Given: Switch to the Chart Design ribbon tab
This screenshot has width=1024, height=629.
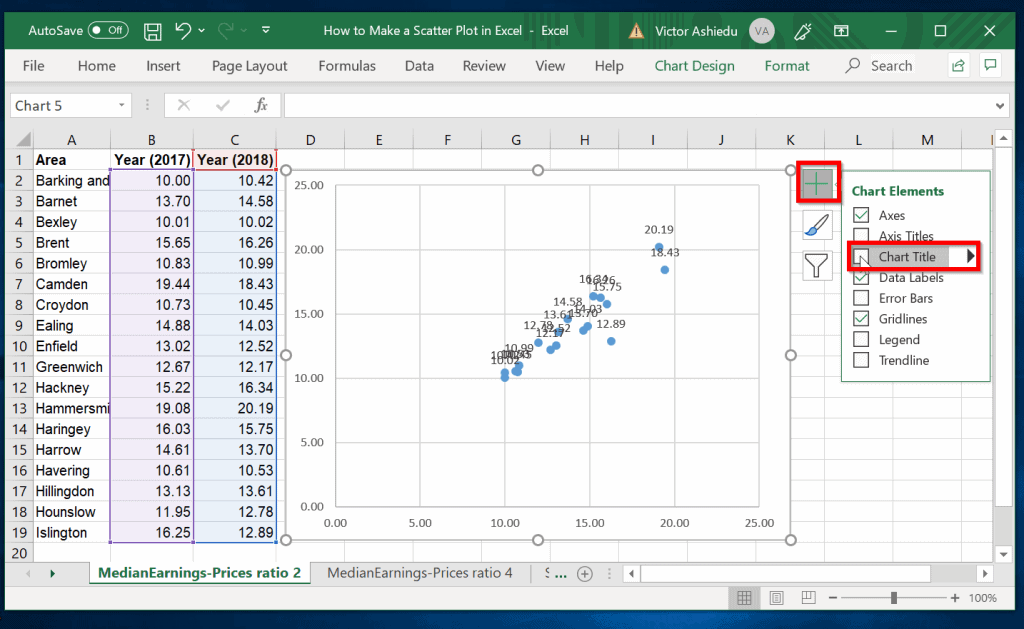Looking at the screenshot, I should (x=694, y=65).
